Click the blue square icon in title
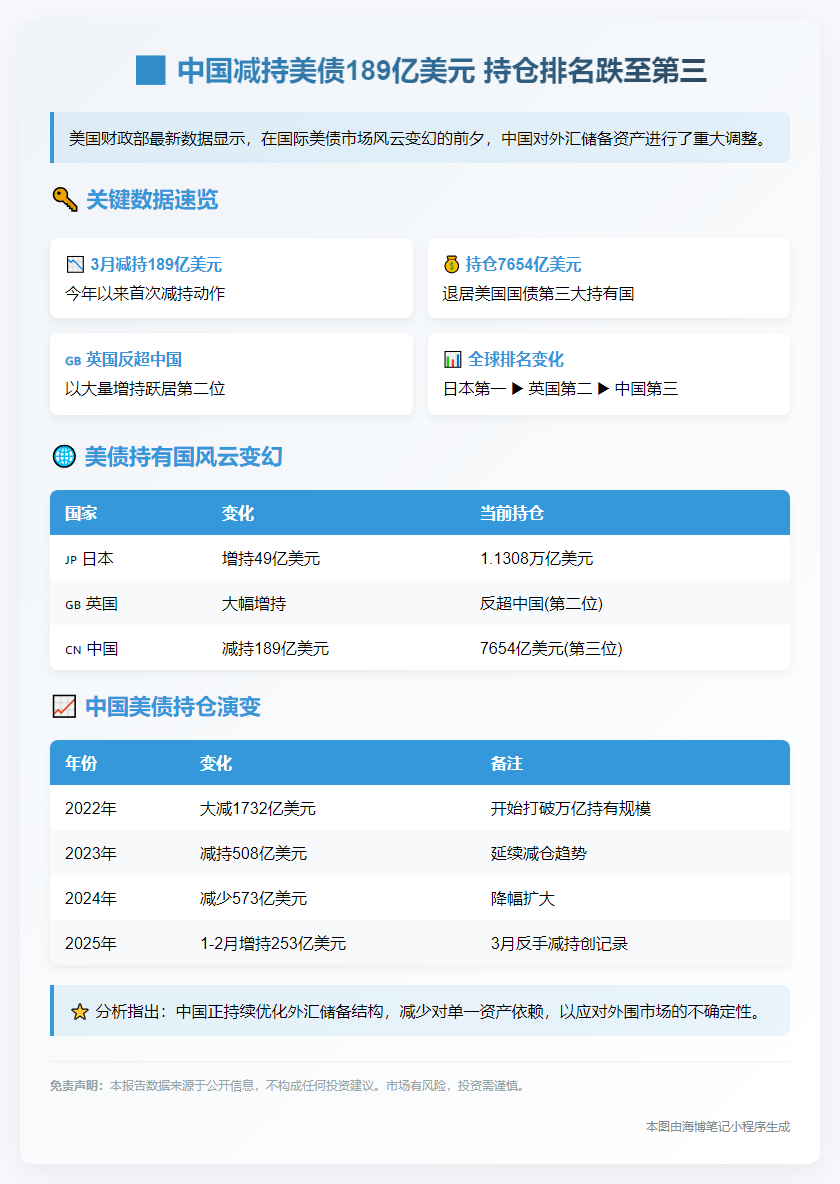The height and width of the screenshot is (1184, 840). coord(150,70)
